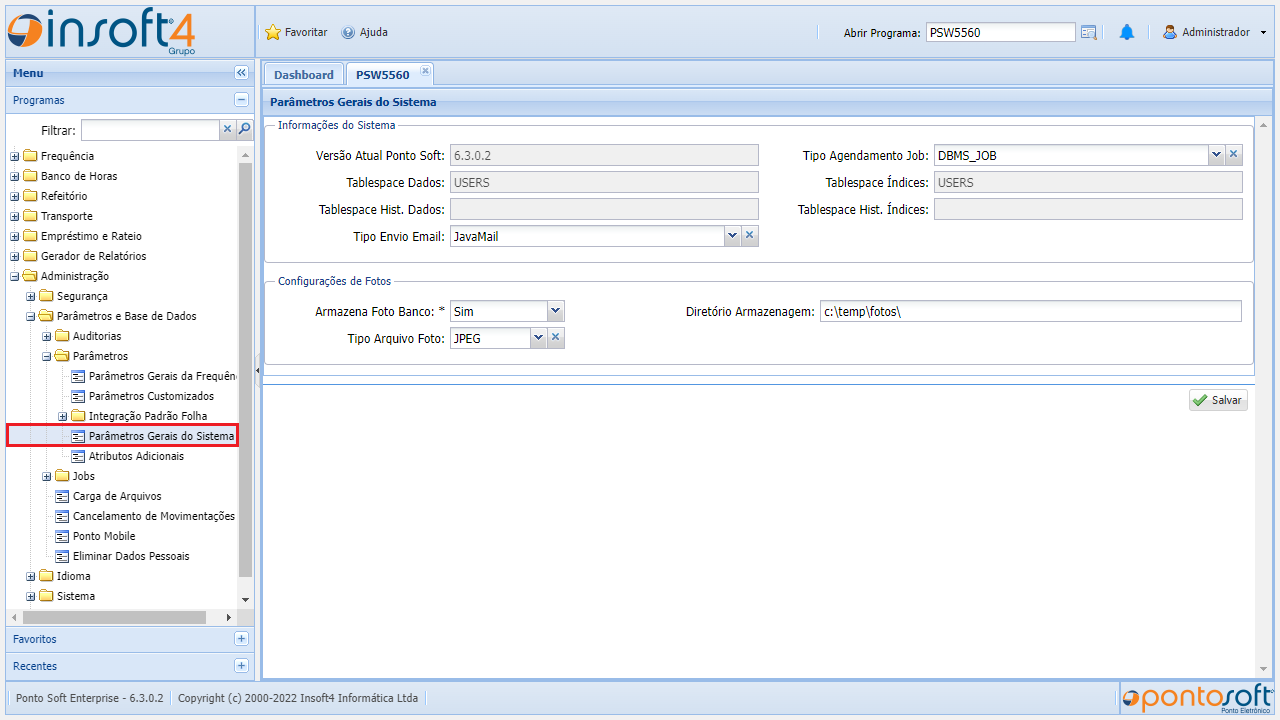The image size is (1280, 720).
Task: Collapse the Menu panel with double-arrow icon
Action: click(x=241, y=73)
